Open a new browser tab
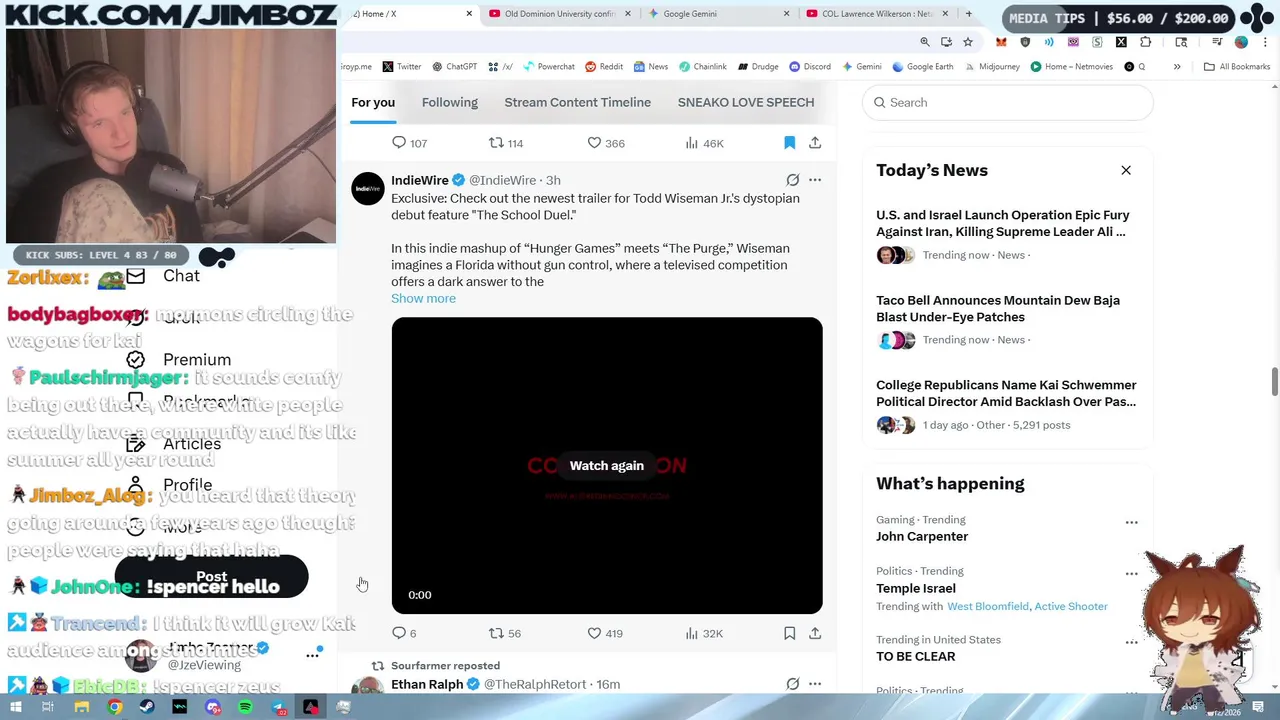 click(968, 14)
